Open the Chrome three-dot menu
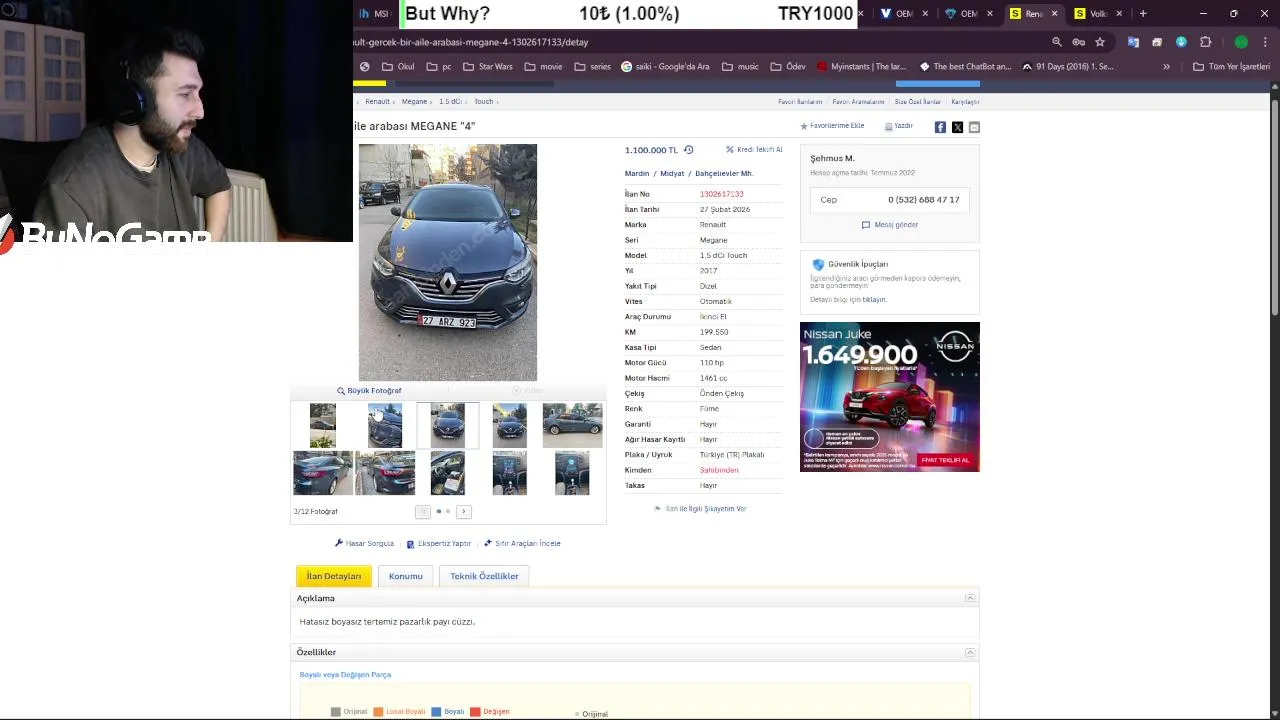The width and height of the screenshot is (1280, 720). point(1265,42)
